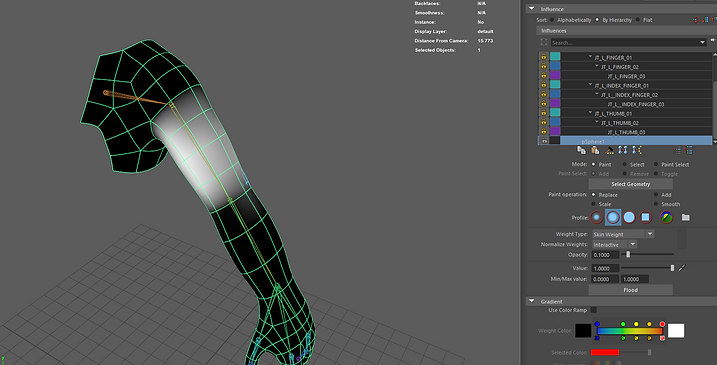
Task: Choose Scale paint operation
Action: coord(594,204)
